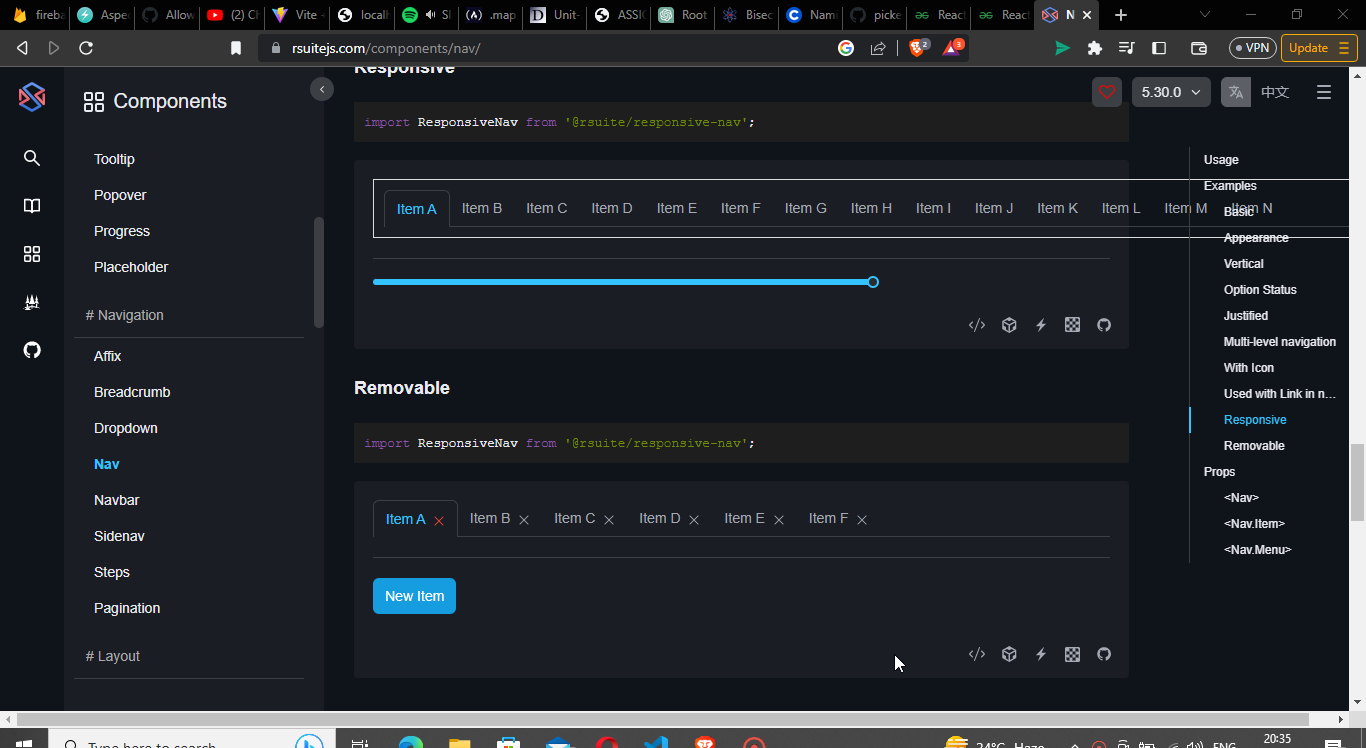
Task: Switch language to 中文
Action: point(1276,92)
